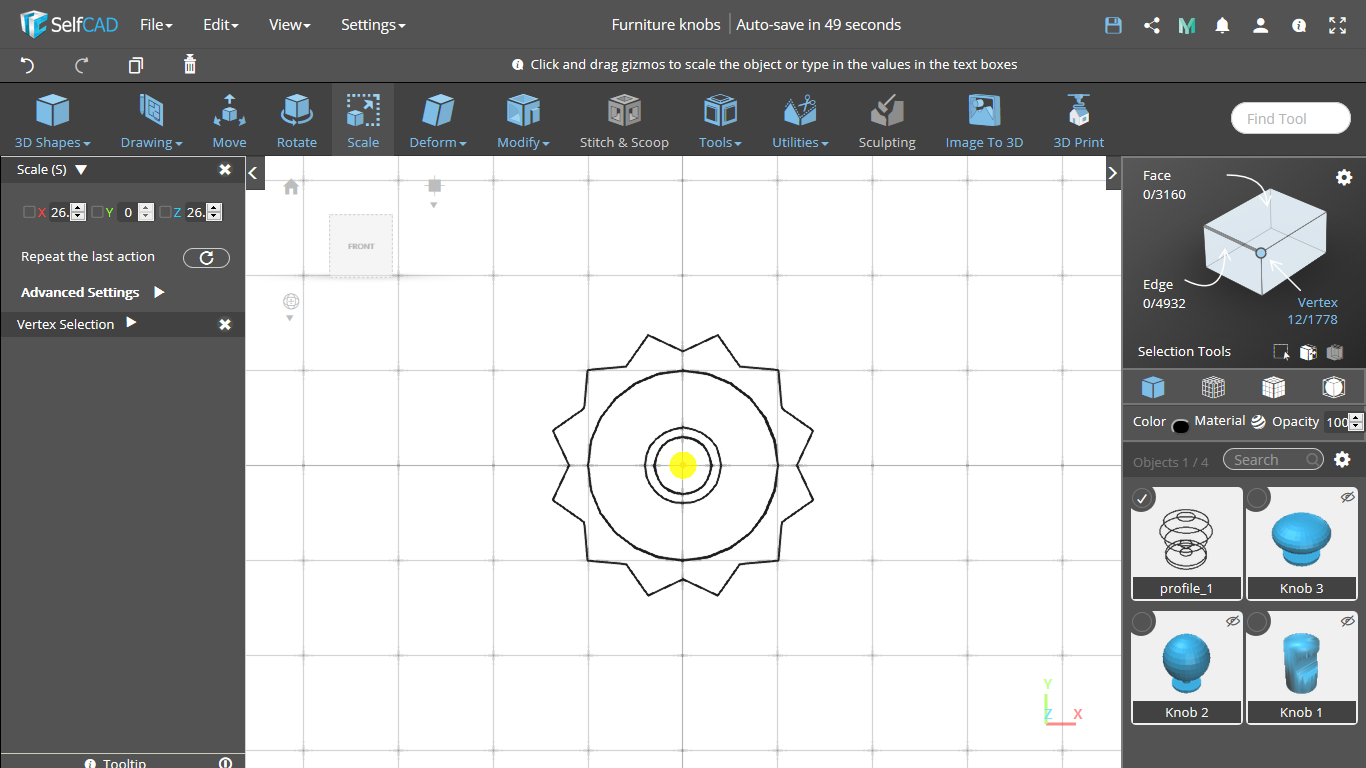Select the wireframe view mode cube
The image size is (1366, 768).
(x=1213, y=387)
